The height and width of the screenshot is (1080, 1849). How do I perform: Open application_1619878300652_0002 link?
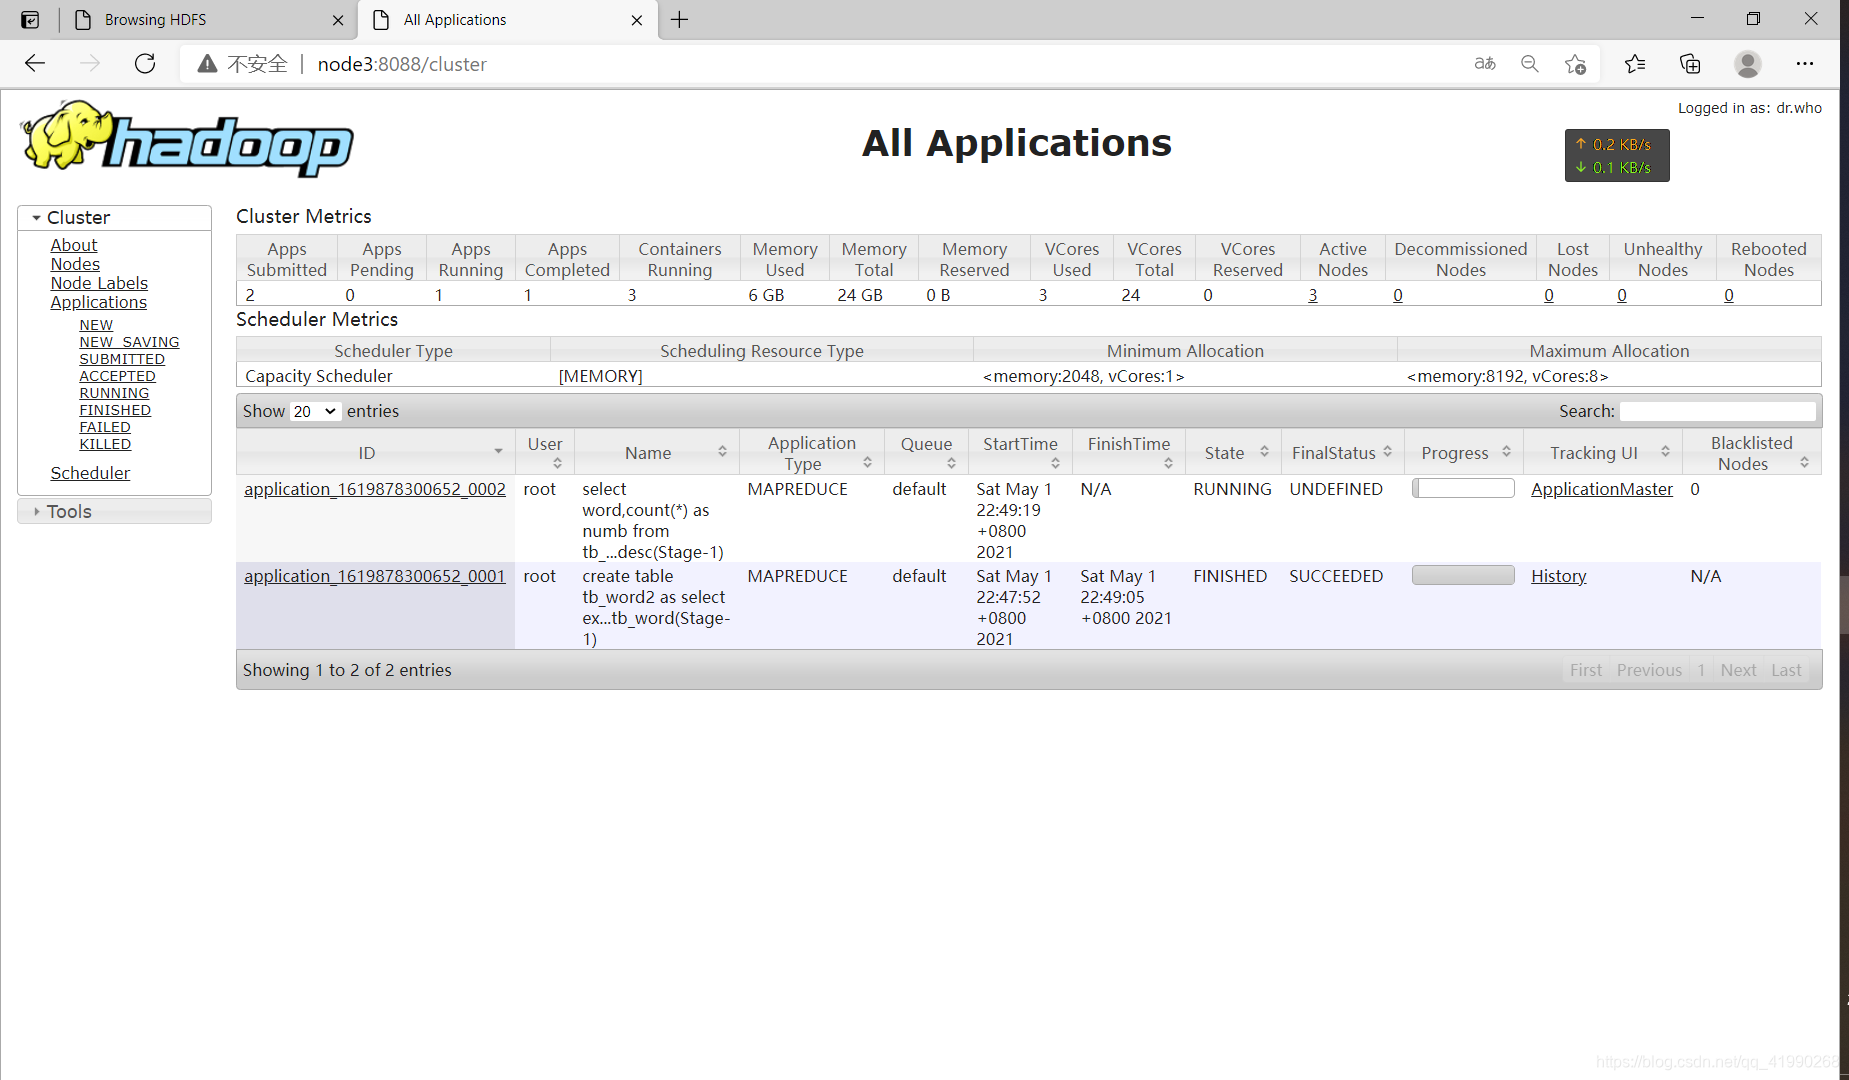pos(375,489)
